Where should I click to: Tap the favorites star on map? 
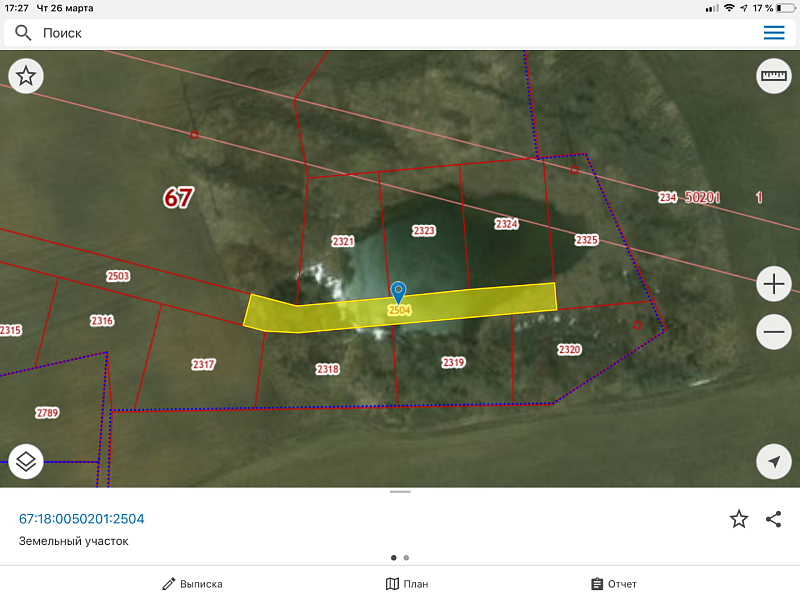[26, 76]
